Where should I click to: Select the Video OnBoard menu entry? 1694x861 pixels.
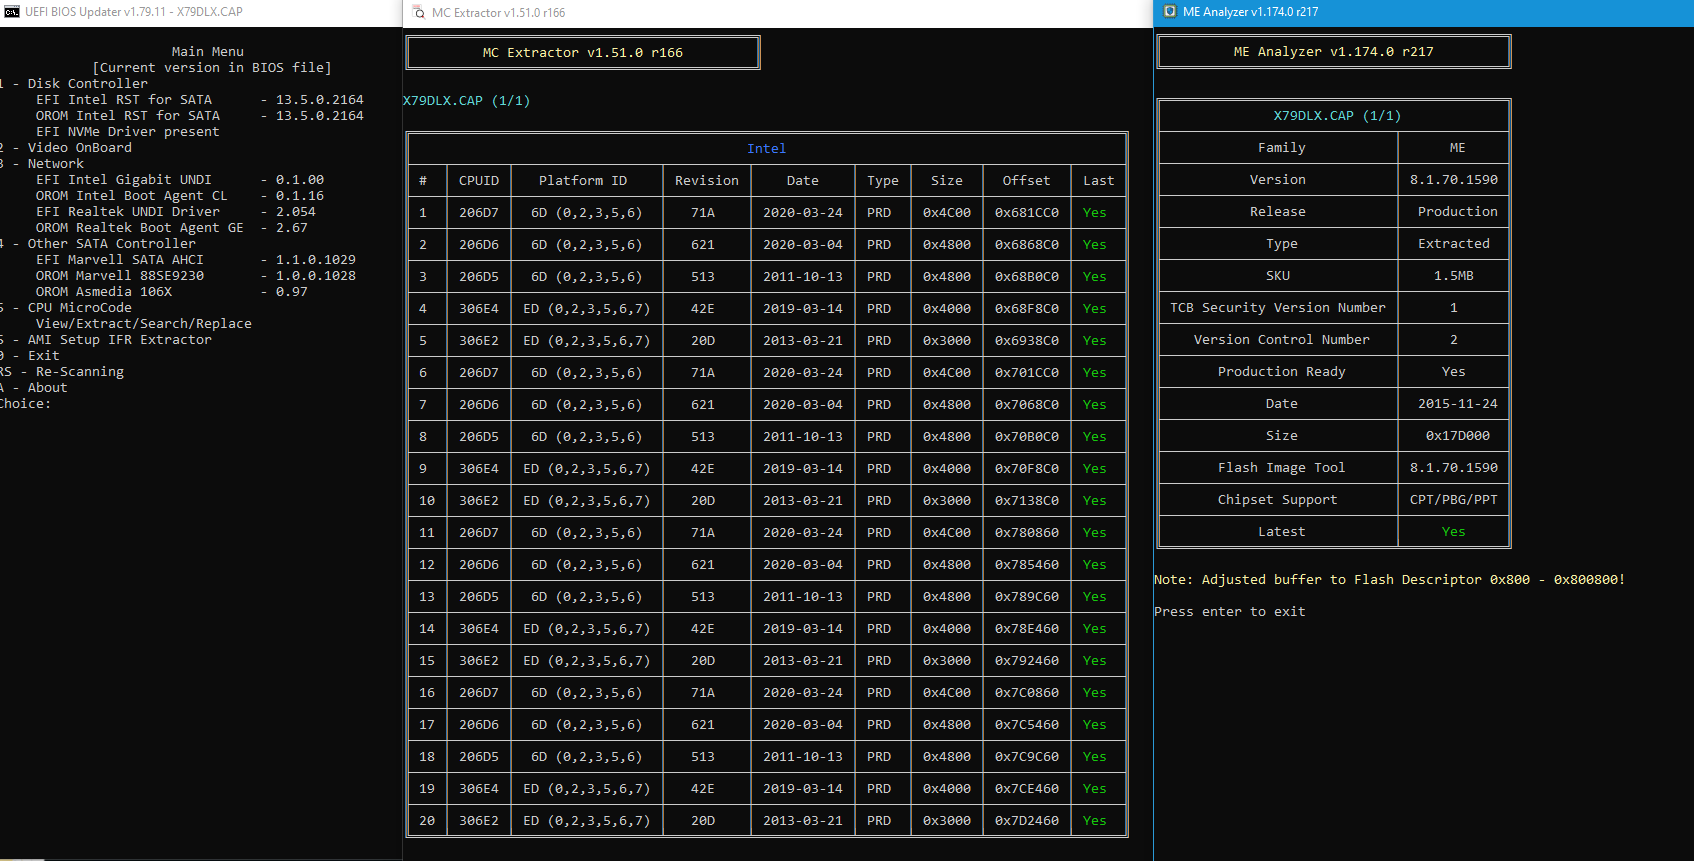(66, 148)
